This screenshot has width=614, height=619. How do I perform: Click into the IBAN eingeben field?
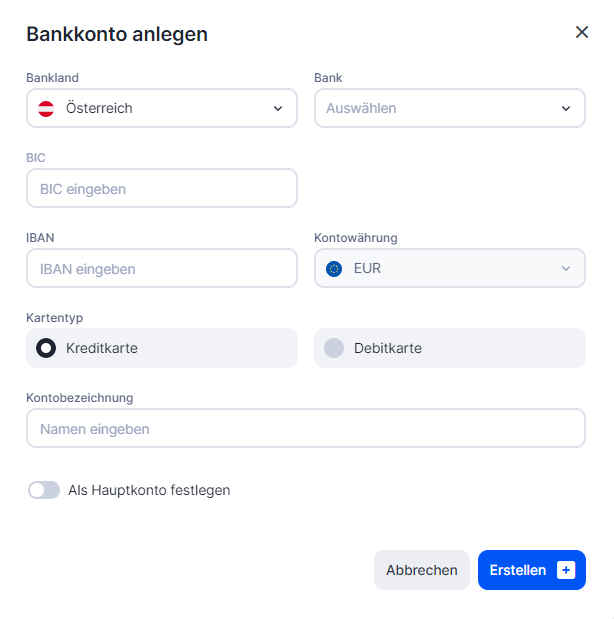162,268
